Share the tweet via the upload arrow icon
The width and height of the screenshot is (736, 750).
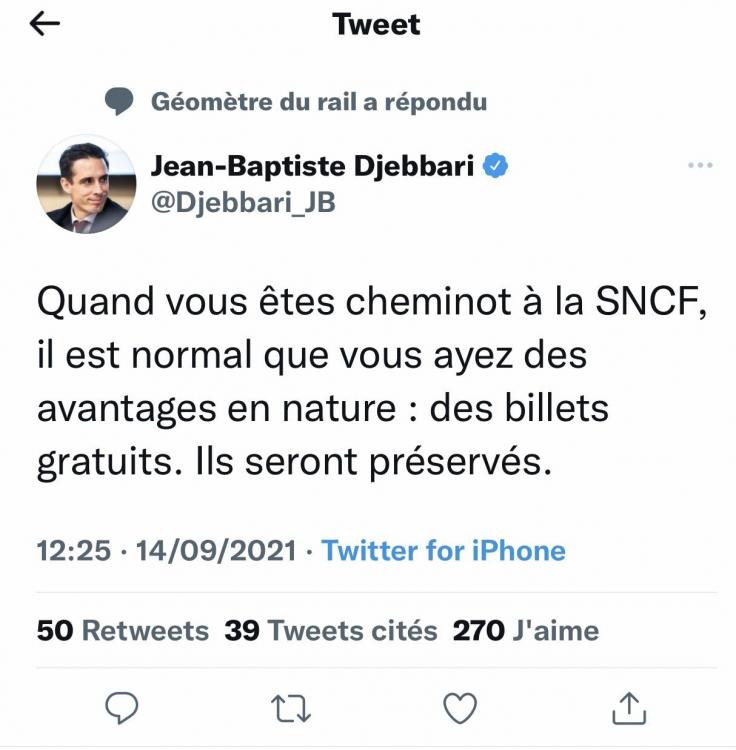(x=629, y=708)
